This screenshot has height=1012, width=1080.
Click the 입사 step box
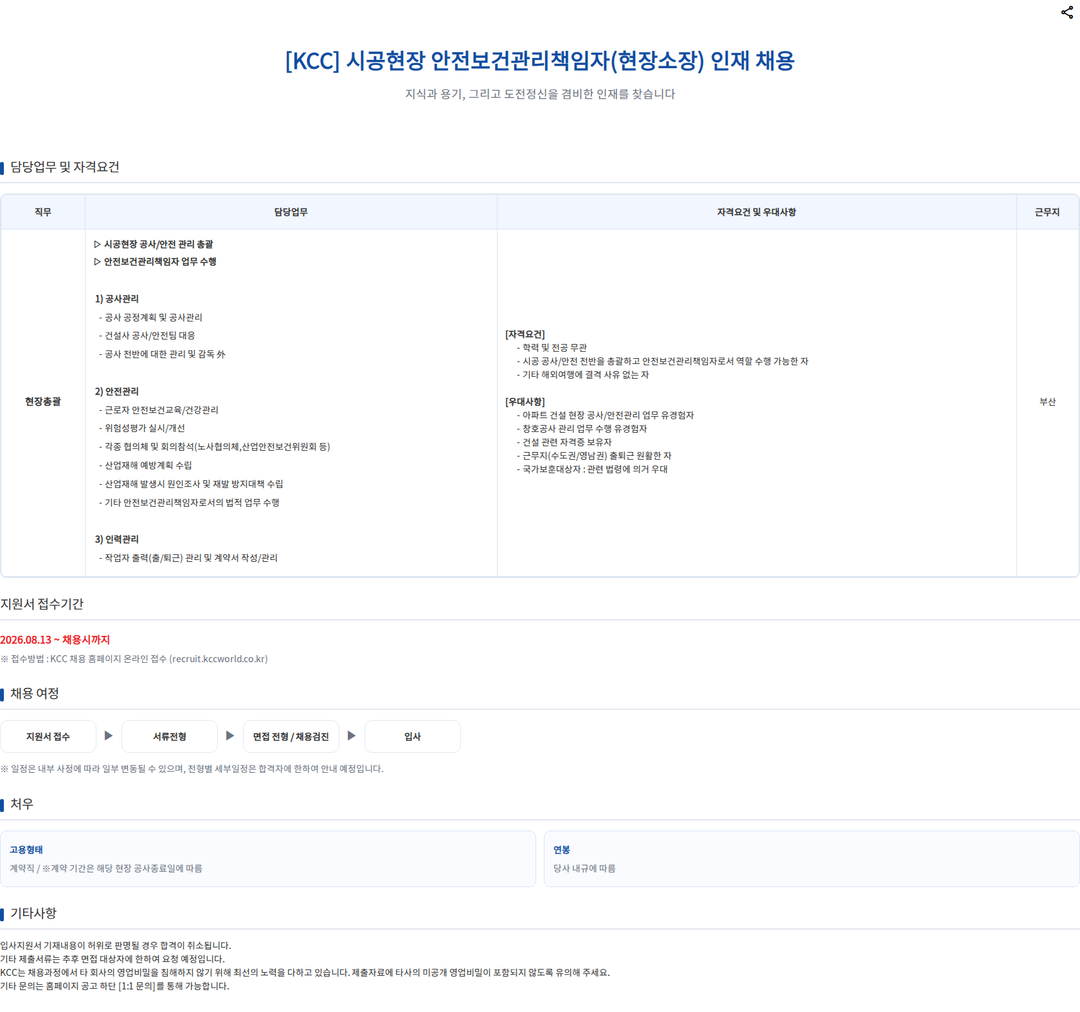pyautogui.click(x=413, y=736)
